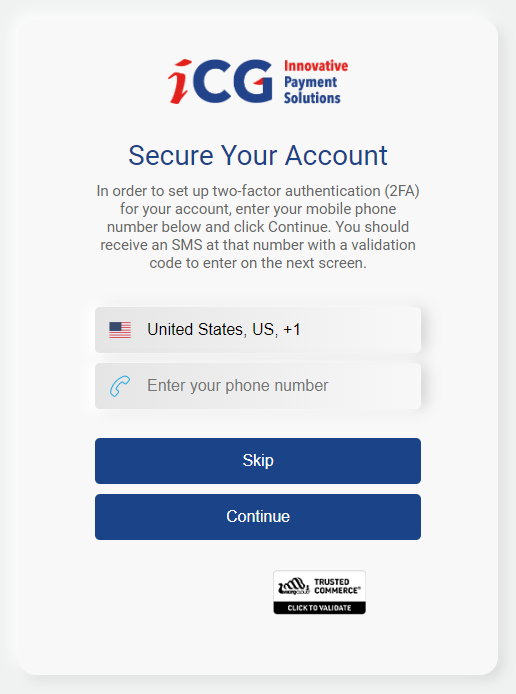Click the black CLICK TO VALIDATE strip
The height and width of the screenshot is (694, 516).
pyautogui.click(x=320, y=608)
